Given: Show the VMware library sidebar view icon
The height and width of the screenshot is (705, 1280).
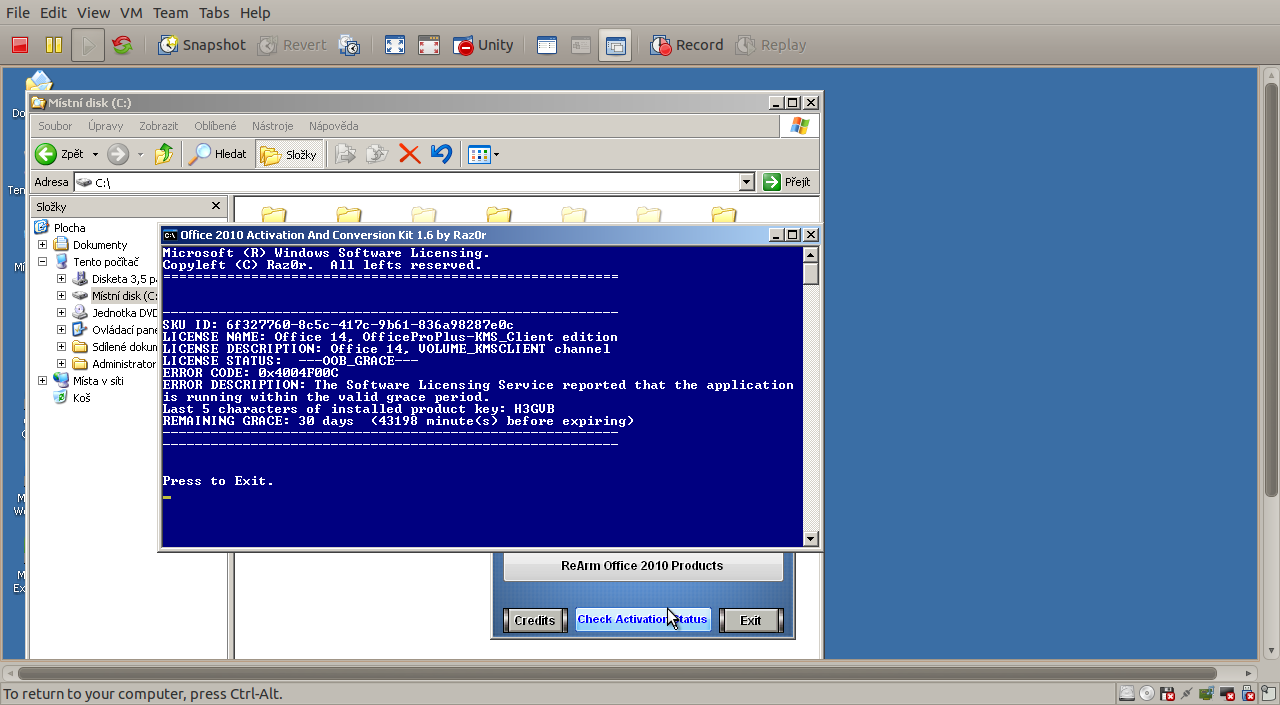Looking at the screenshot, I should tap(547, 45).
